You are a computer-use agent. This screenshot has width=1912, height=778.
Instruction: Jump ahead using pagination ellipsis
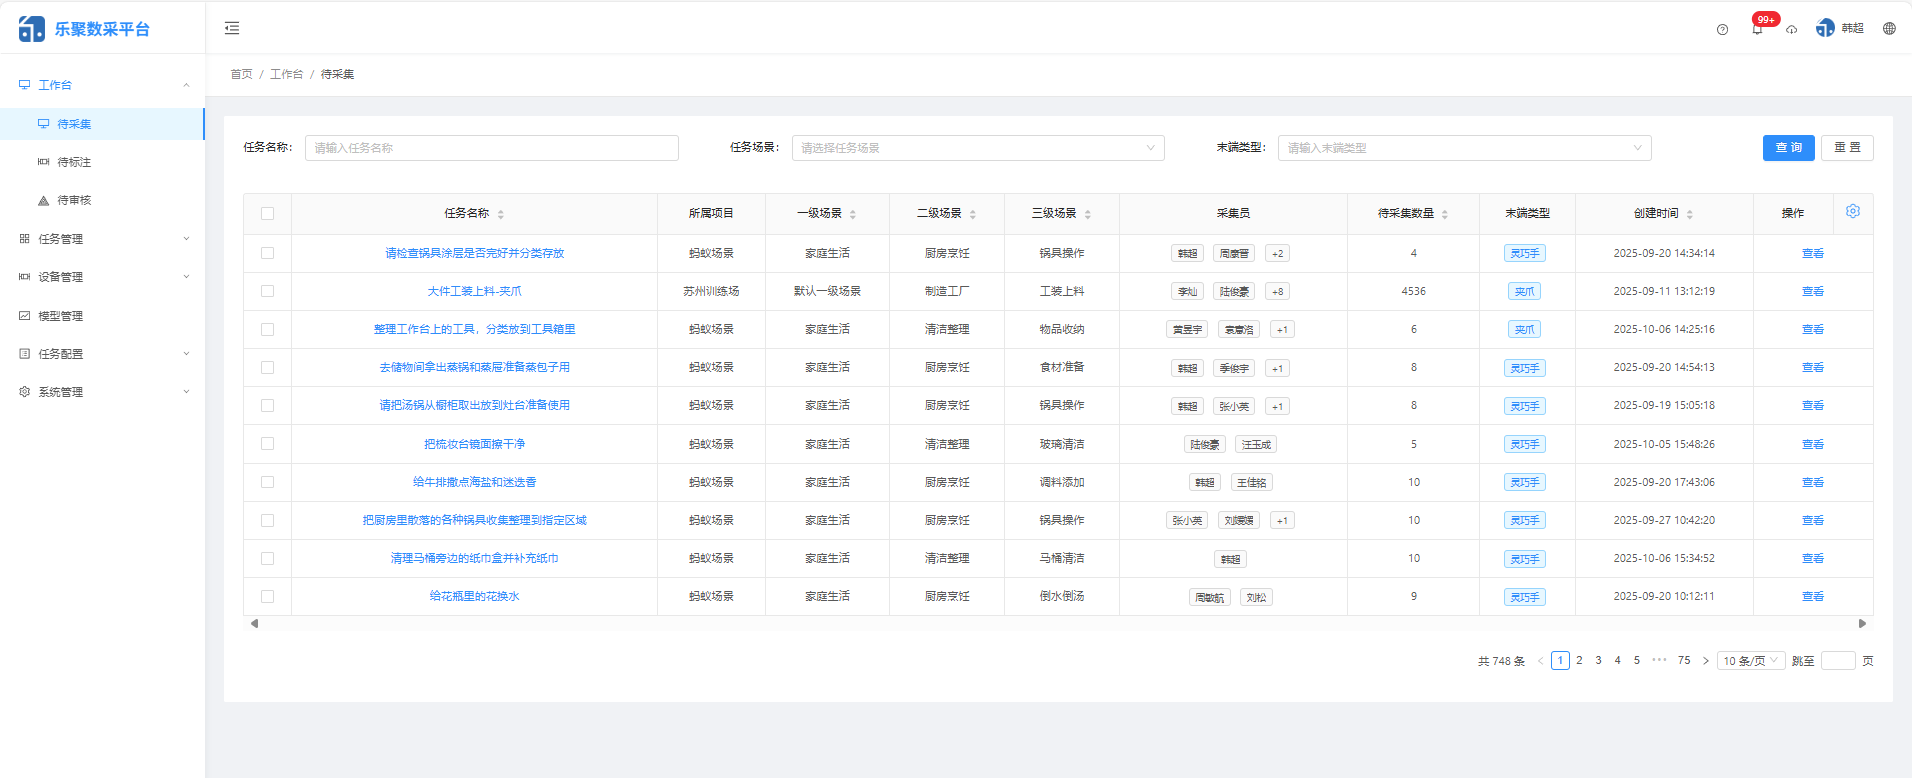(1660, 660)
